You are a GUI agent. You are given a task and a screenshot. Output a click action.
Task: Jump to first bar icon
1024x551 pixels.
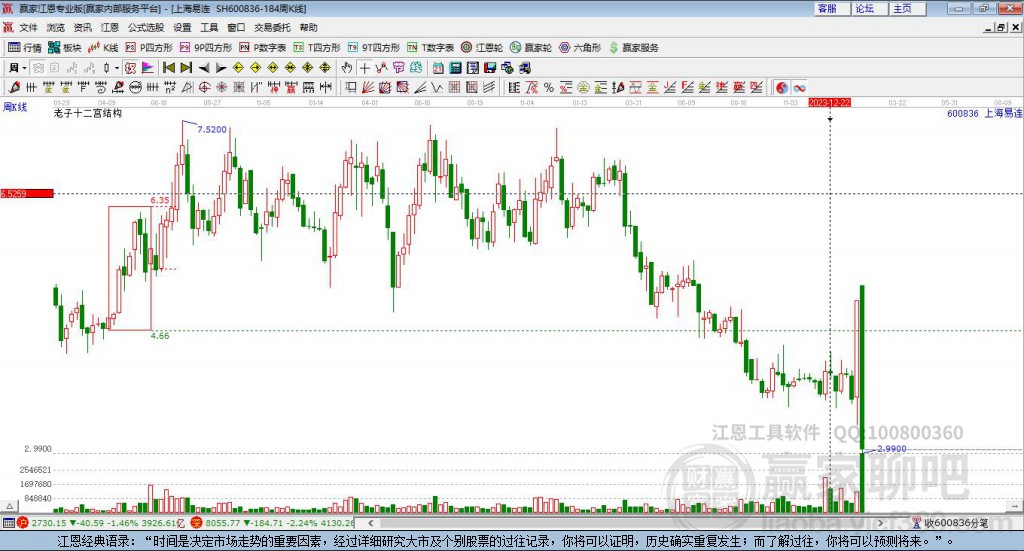pos(168,68)
